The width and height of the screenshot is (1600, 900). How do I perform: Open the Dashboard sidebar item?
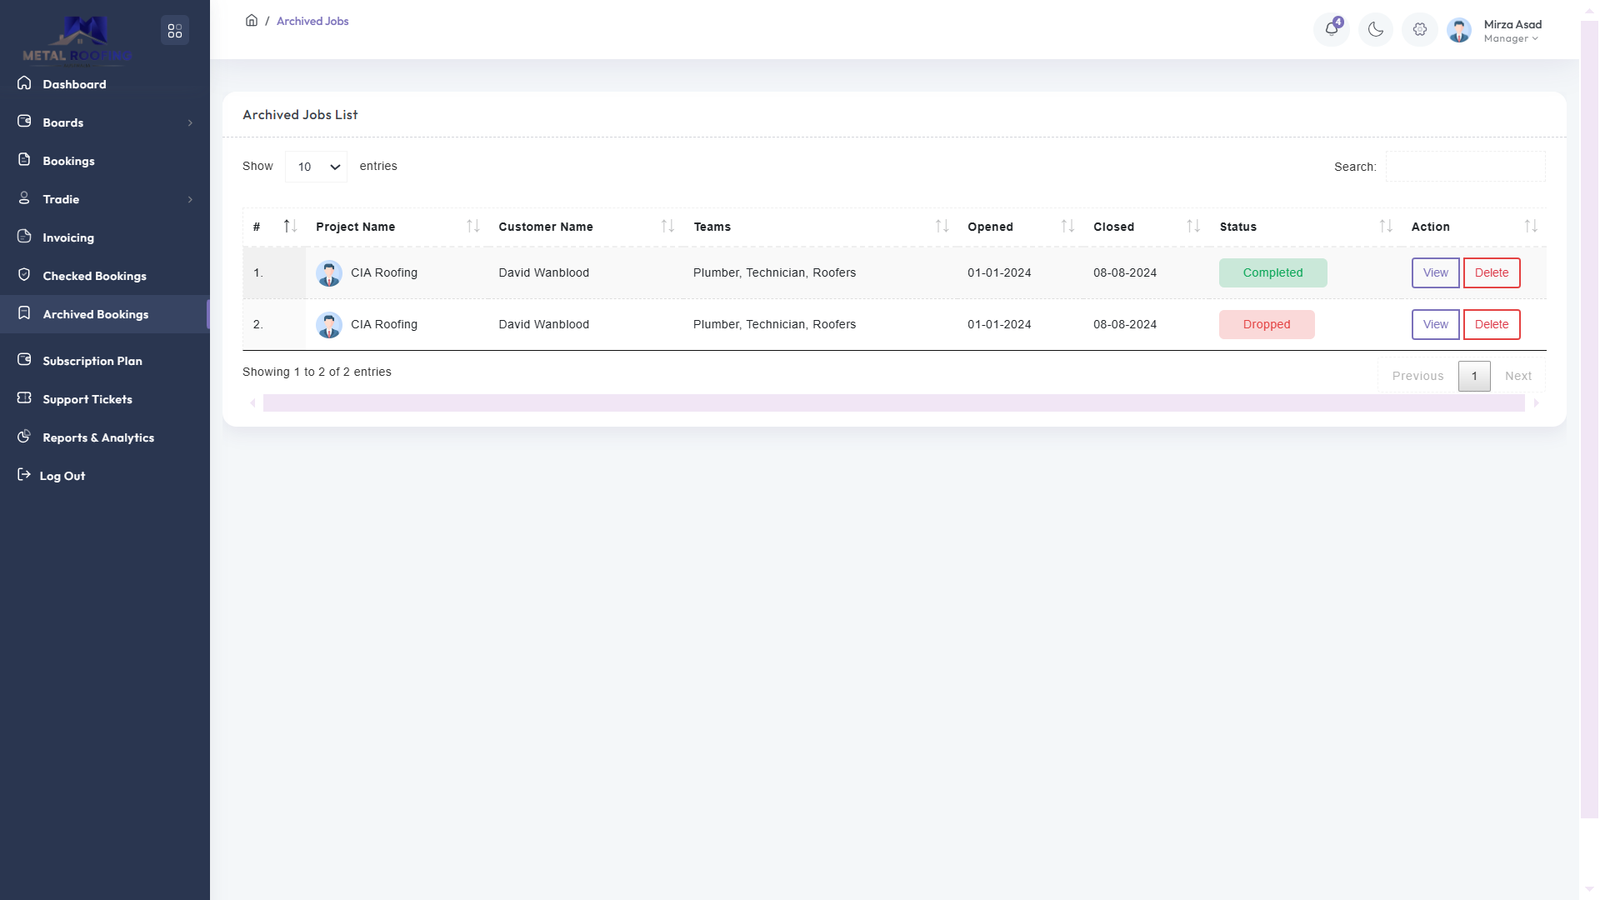74,84
